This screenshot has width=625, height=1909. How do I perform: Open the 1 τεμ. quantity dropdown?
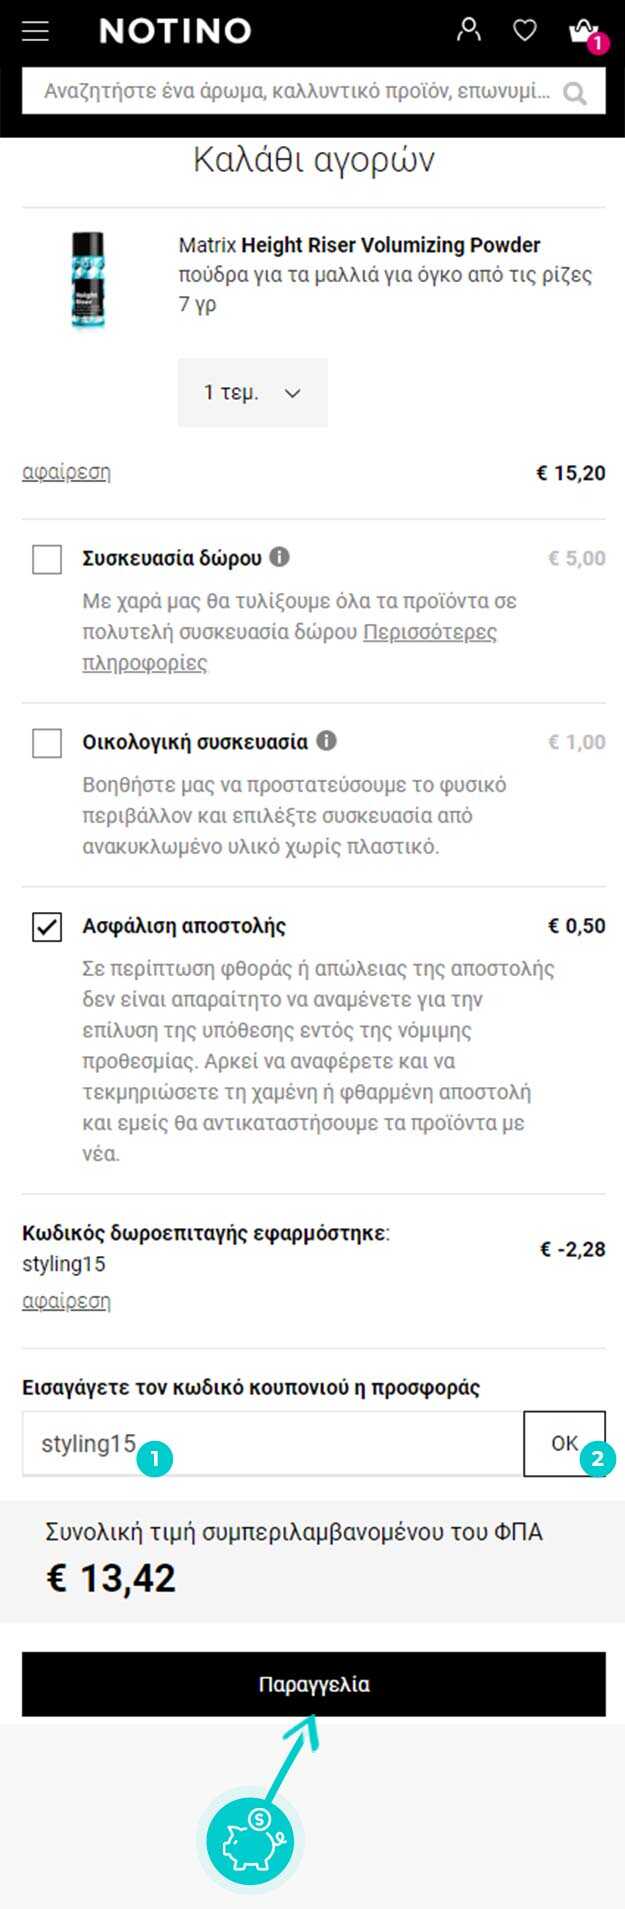point(252,393)
